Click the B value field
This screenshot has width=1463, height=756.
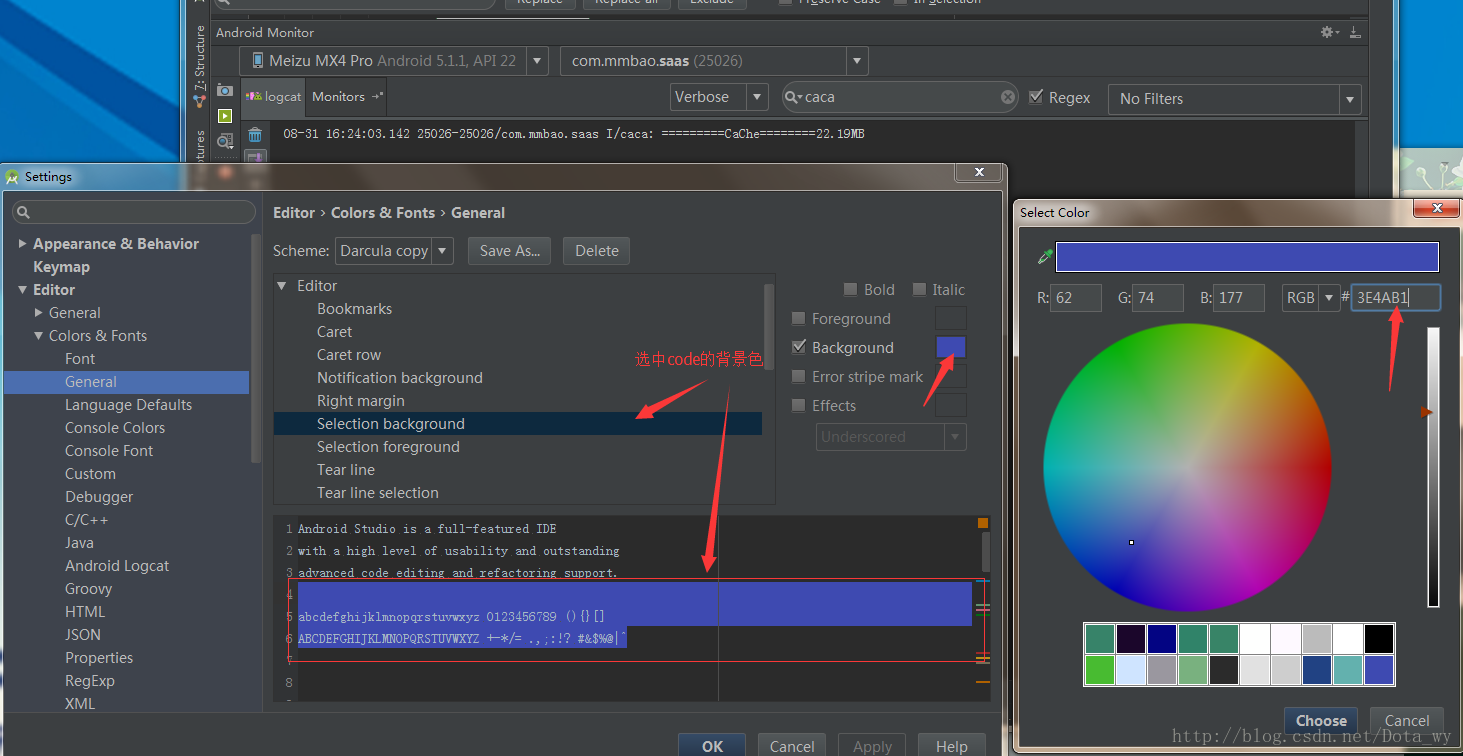(1239, 298)
